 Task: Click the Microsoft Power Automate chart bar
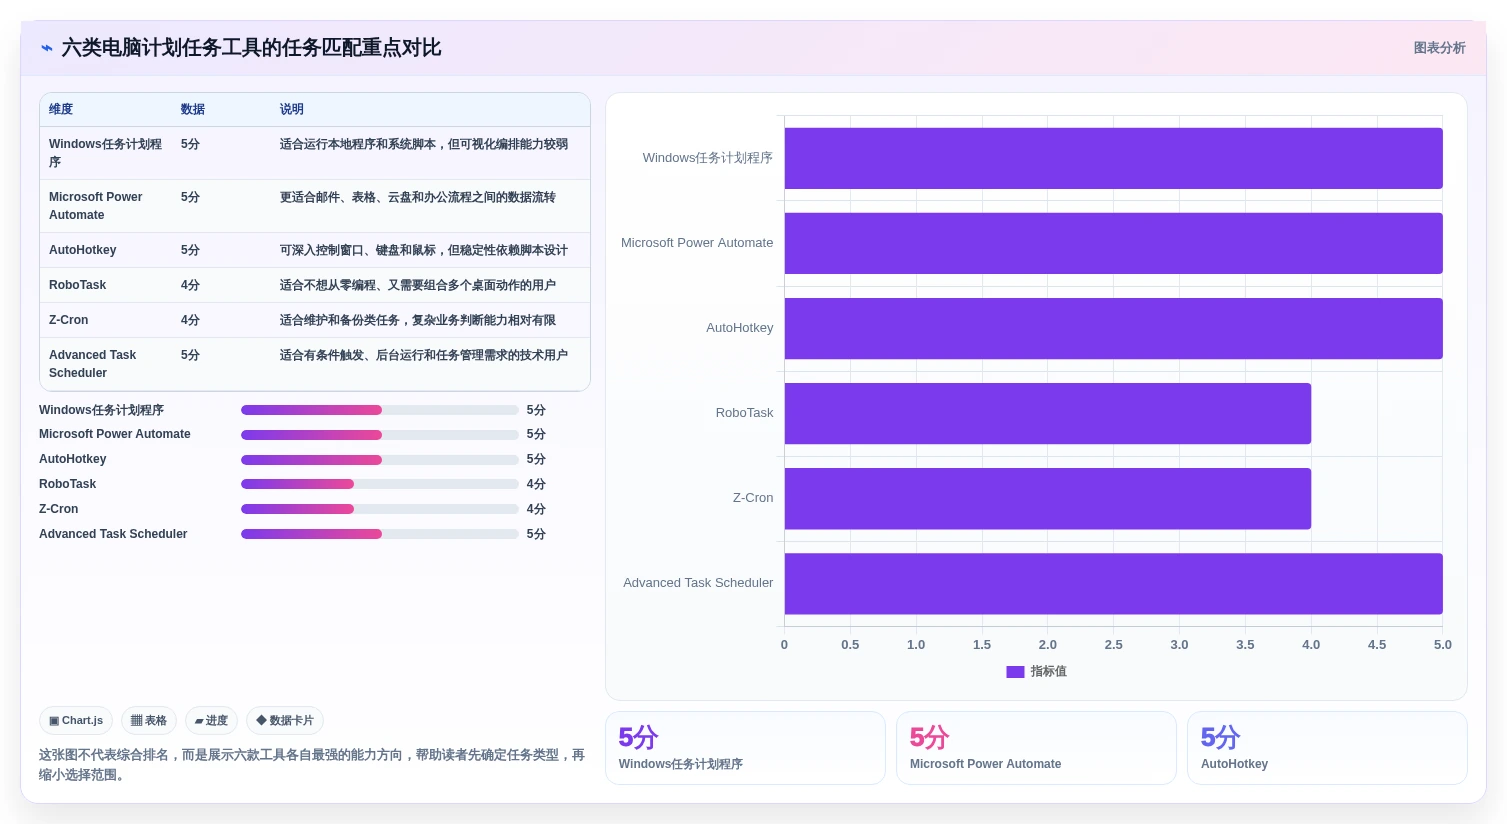pos(1113,243)
